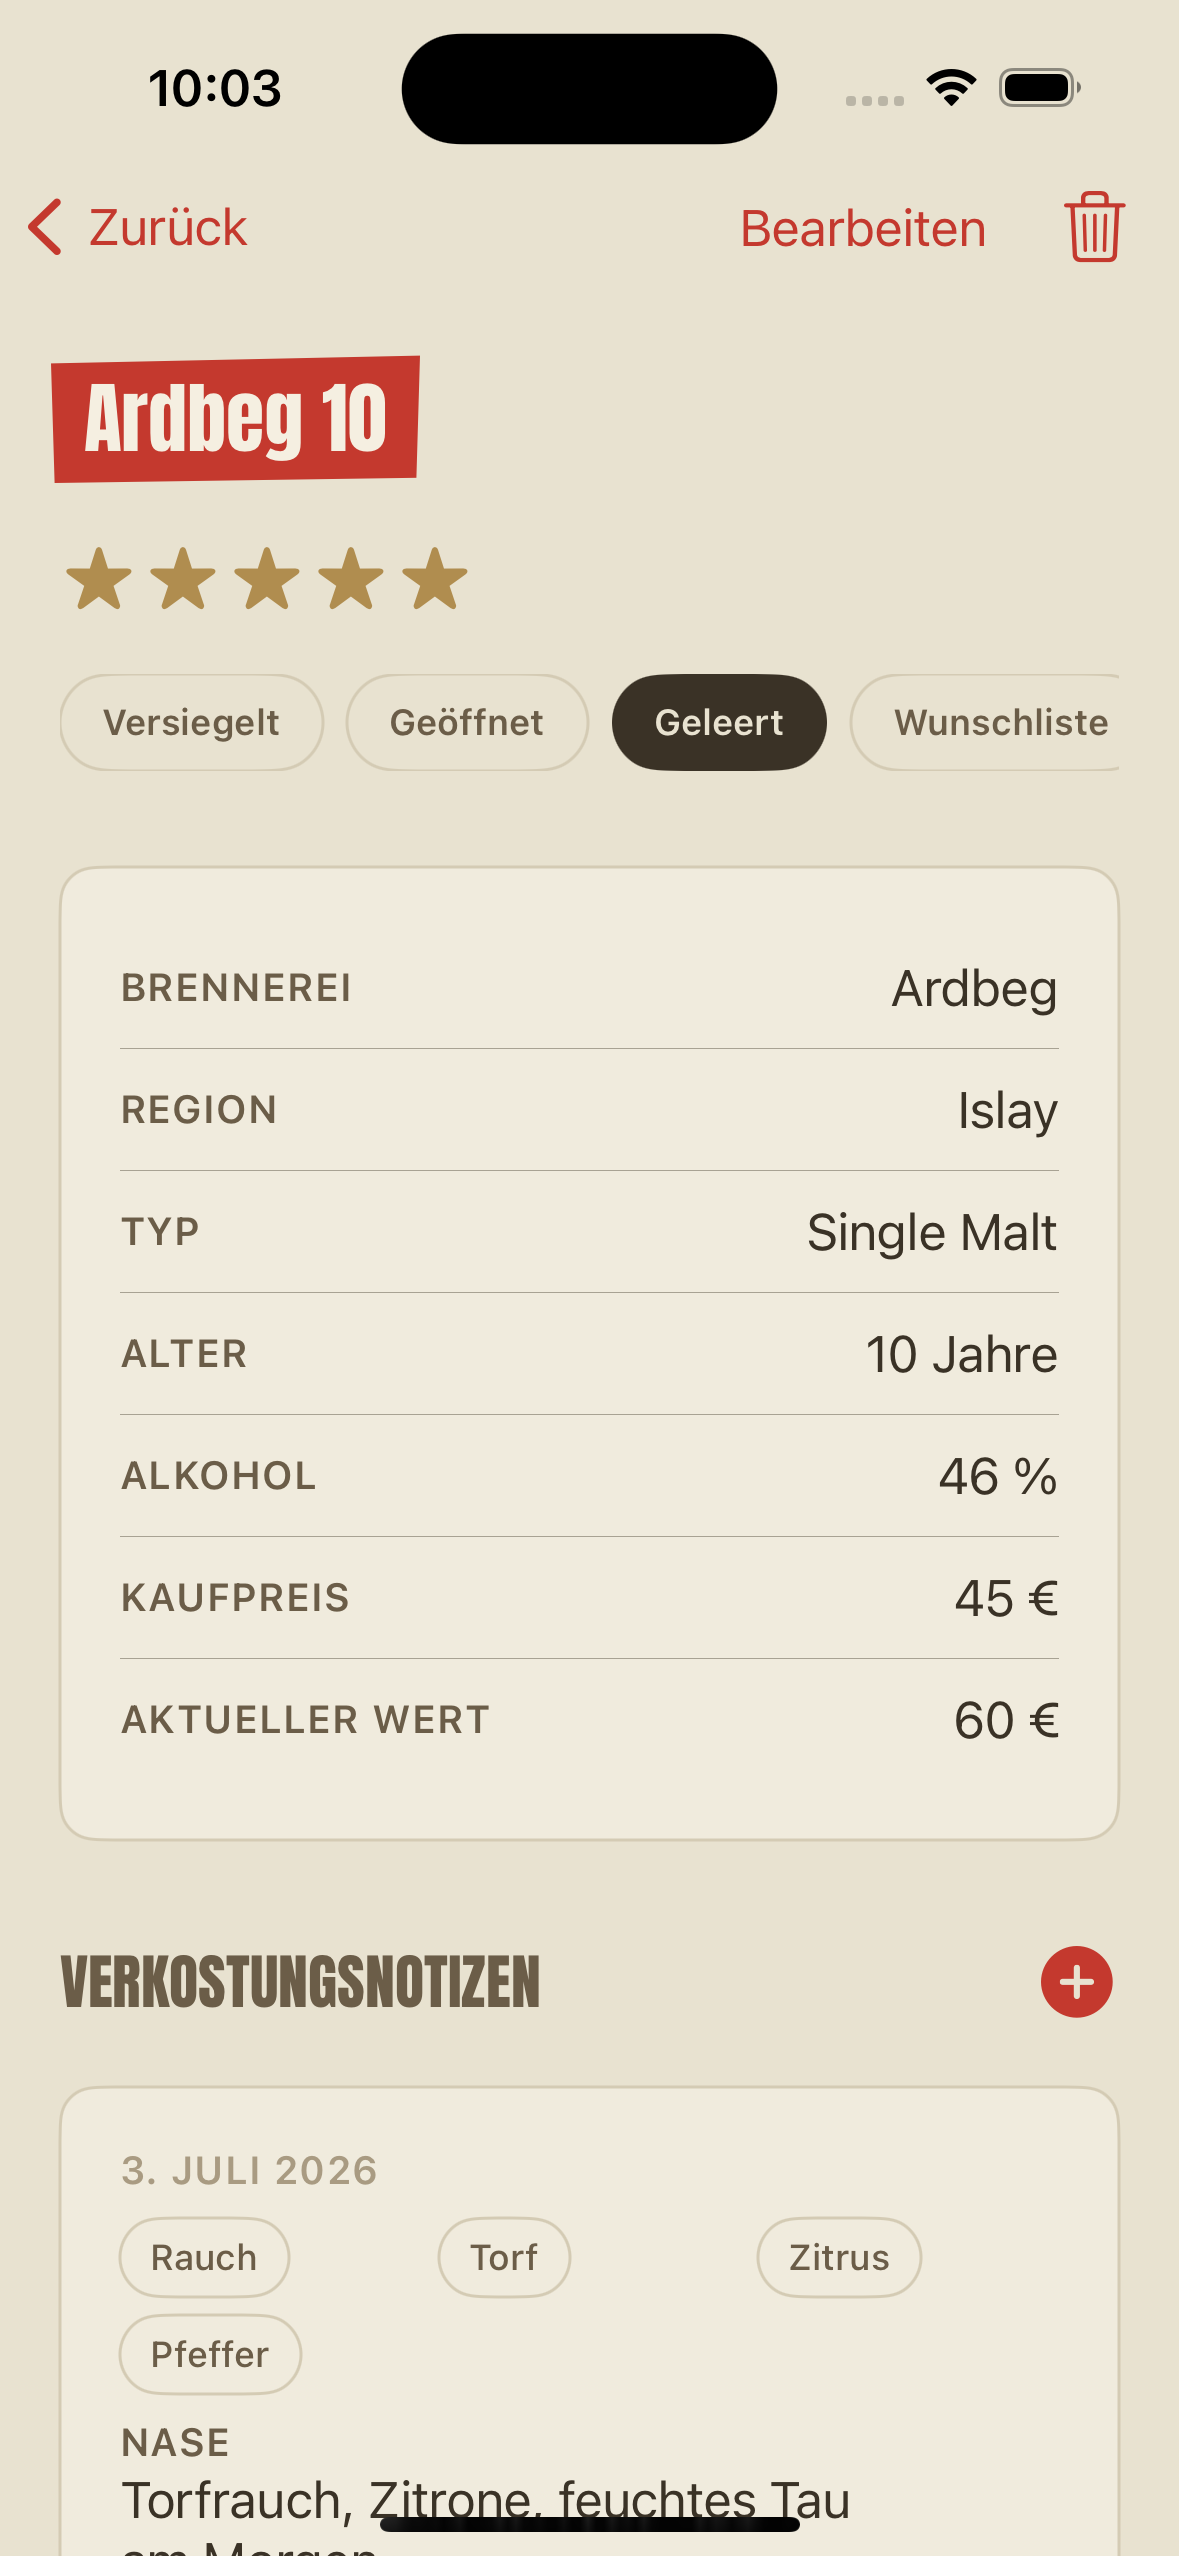This screenshot has width=1179, height=2556.
Task: Set rating with the first star
Action: tap(99, 578)
